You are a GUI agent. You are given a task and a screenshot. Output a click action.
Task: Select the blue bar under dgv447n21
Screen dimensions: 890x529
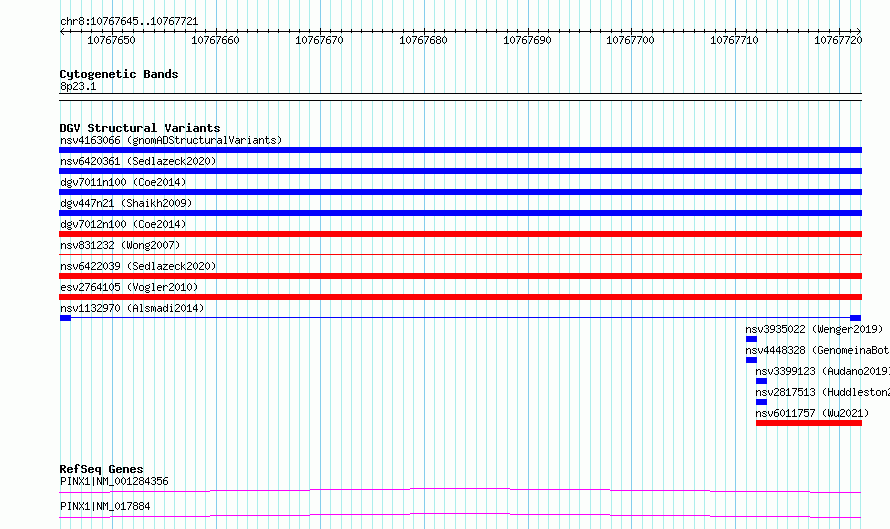(460, 213)
